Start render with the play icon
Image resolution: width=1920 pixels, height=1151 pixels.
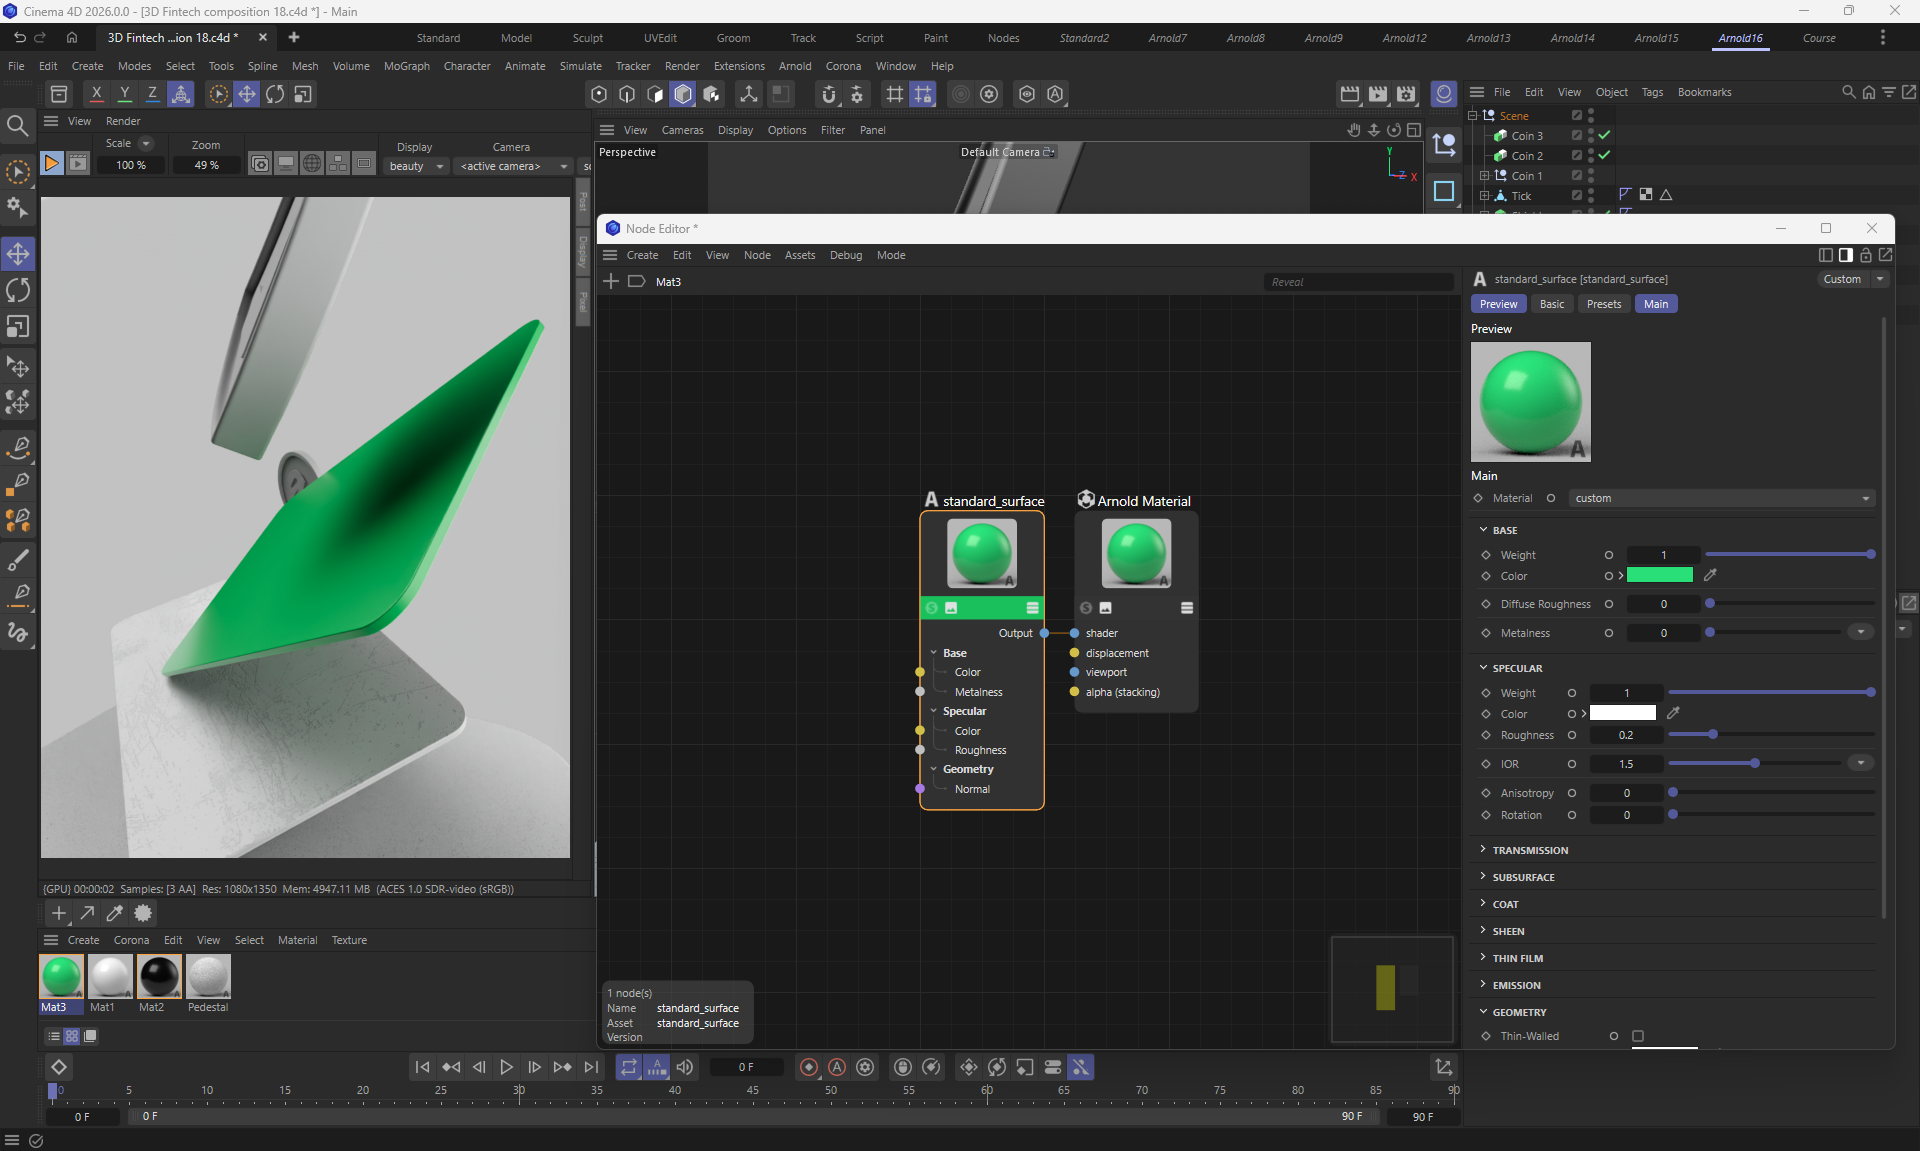(51, 163)
